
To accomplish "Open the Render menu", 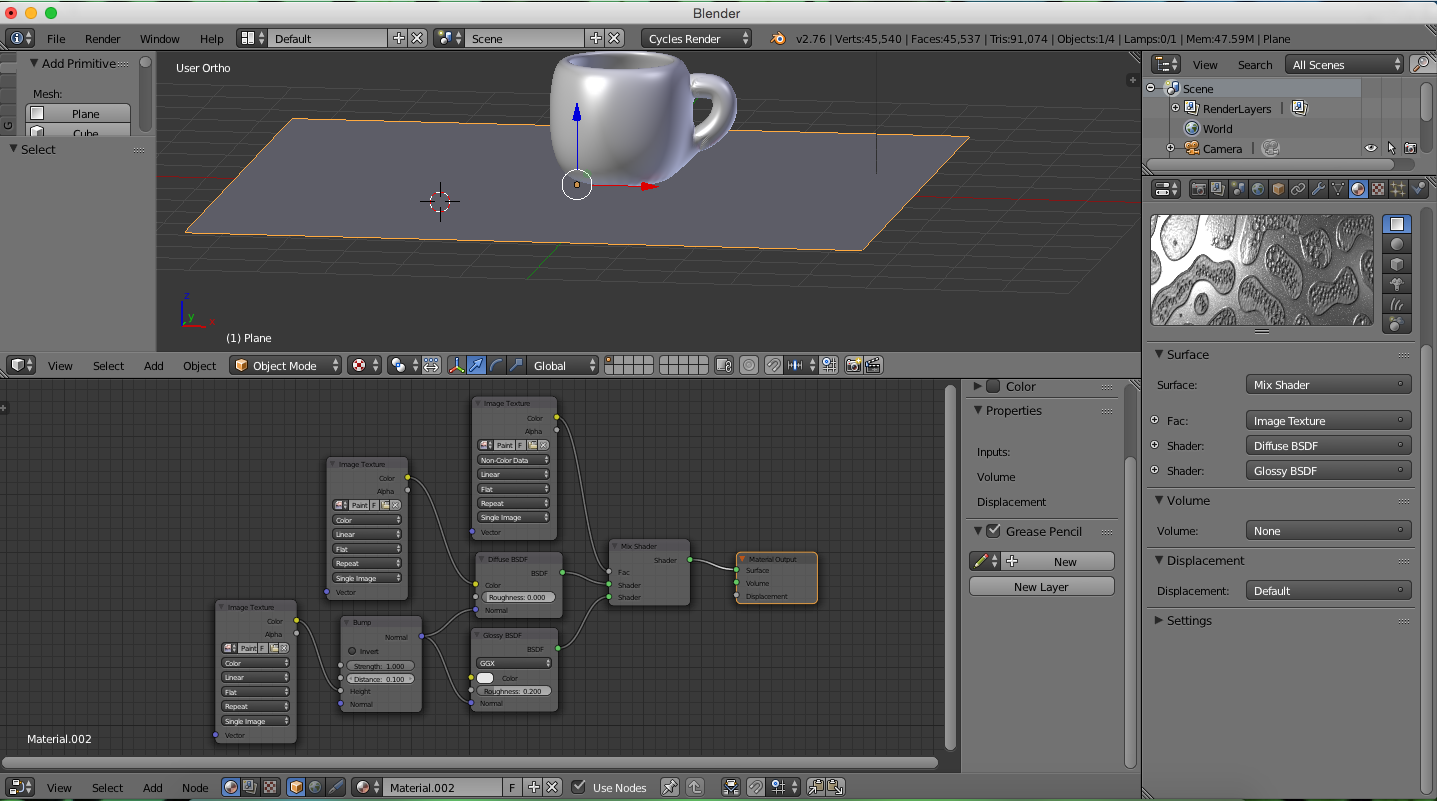I will click(102, 38).
